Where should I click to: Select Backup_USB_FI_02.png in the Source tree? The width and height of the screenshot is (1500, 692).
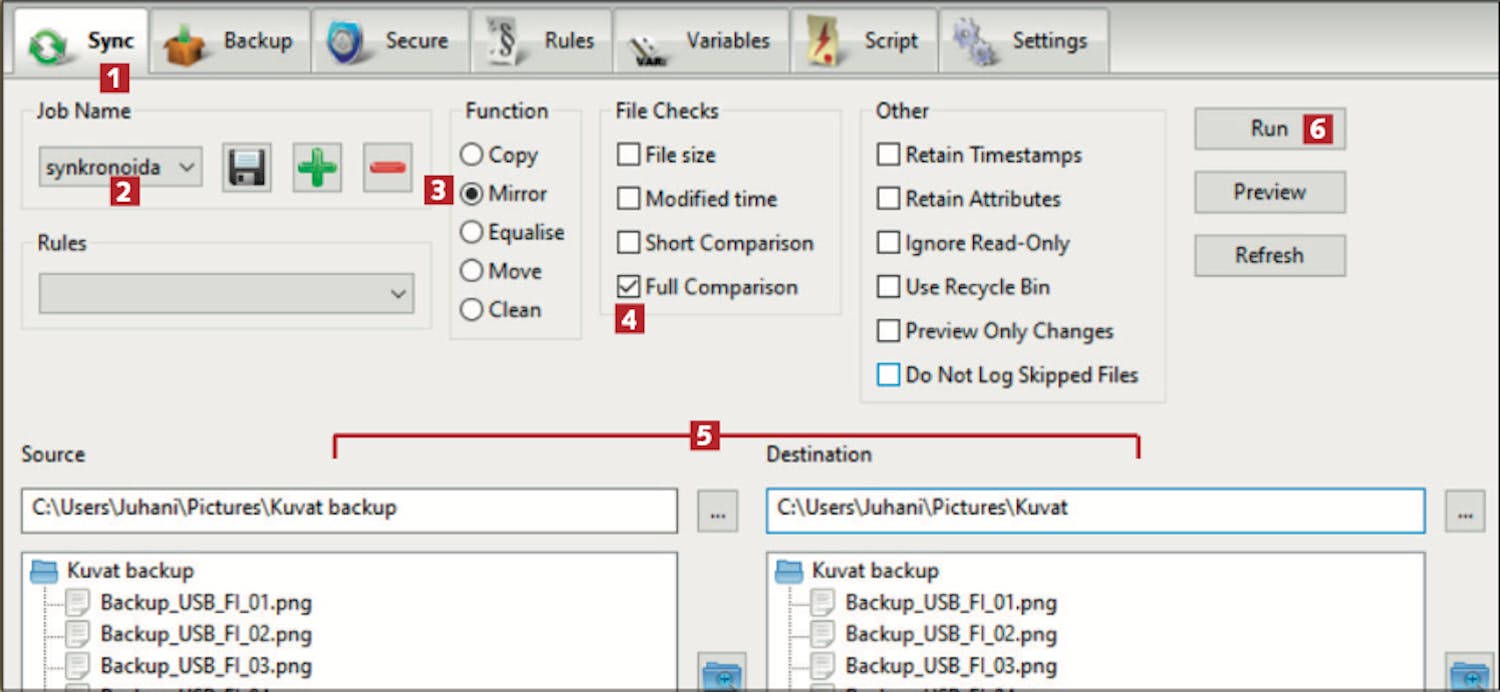[x=205, y=635]
